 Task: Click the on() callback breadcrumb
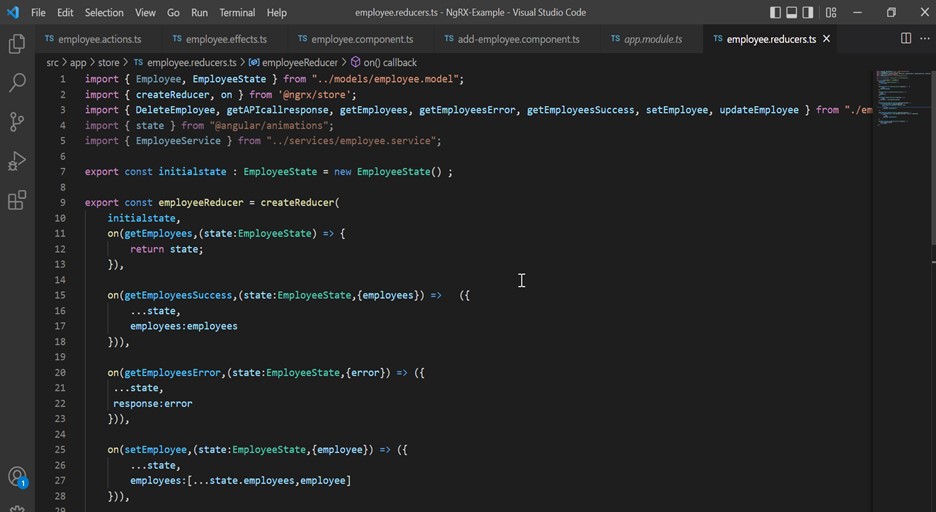389,62
